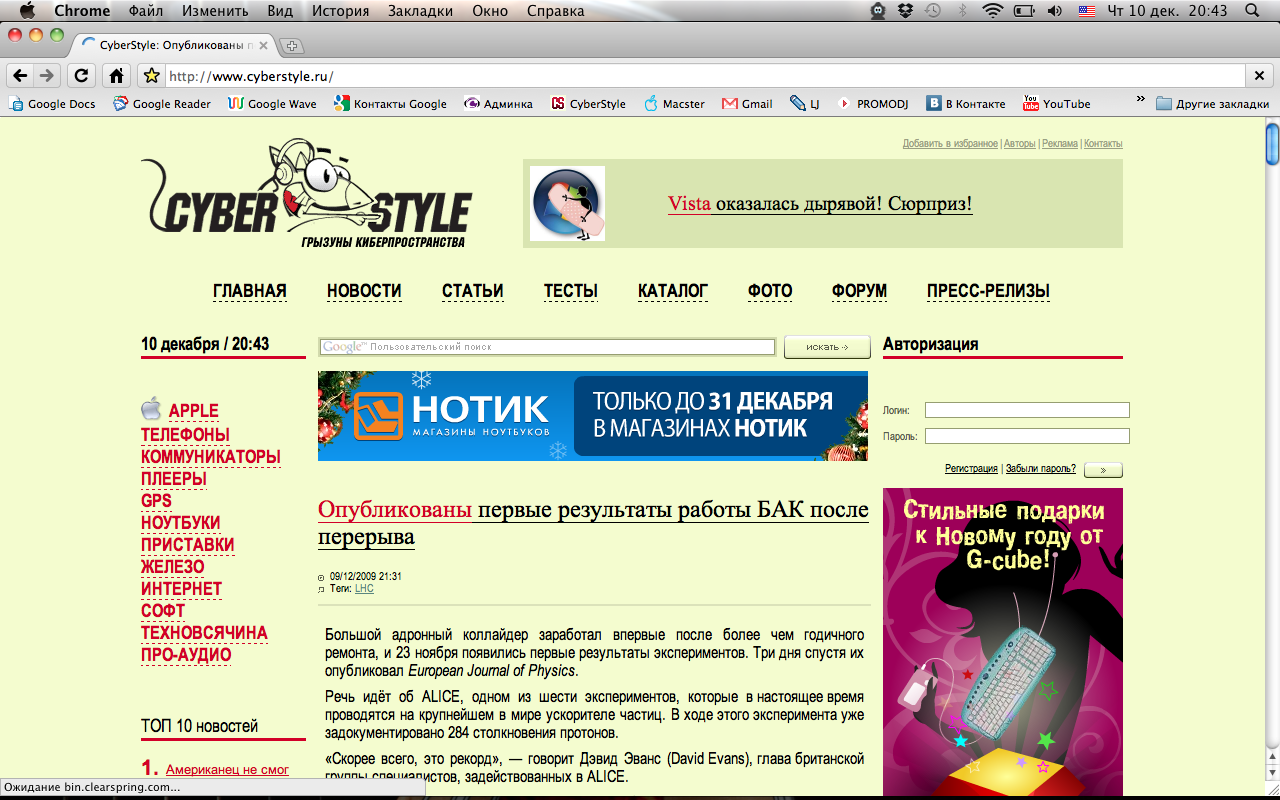Open the Файл menu
The image size is (1280, 800).
tap(146, 11)
